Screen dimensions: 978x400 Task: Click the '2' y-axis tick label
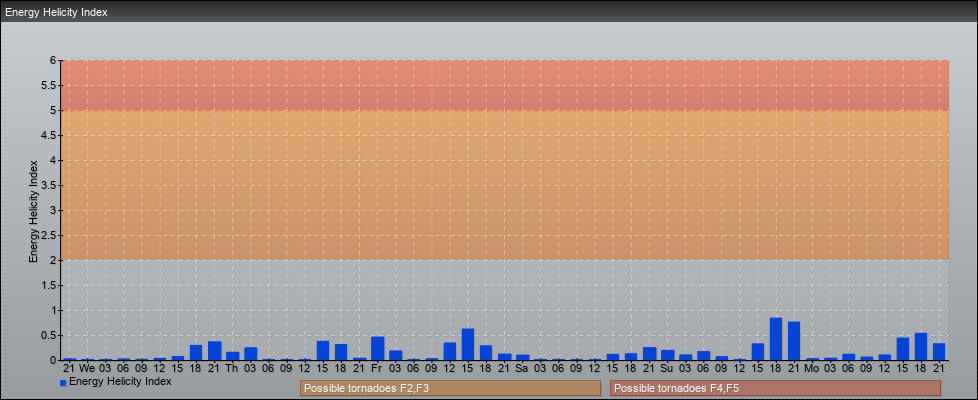click(54, 260)
